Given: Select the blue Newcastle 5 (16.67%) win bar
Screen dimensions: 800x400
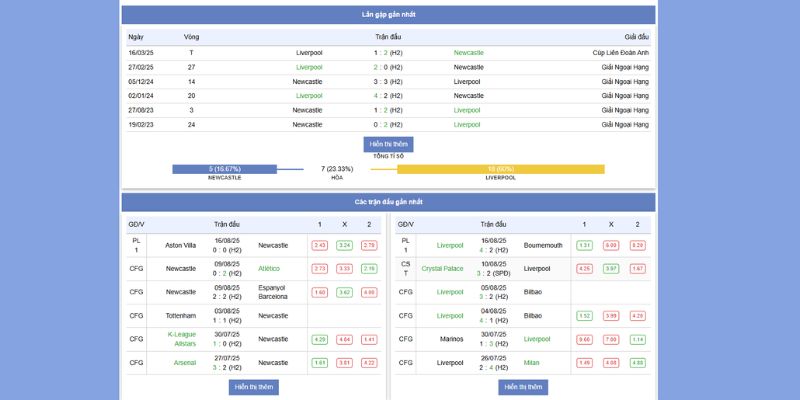Looking at the screenshot, I should [224, 169].
